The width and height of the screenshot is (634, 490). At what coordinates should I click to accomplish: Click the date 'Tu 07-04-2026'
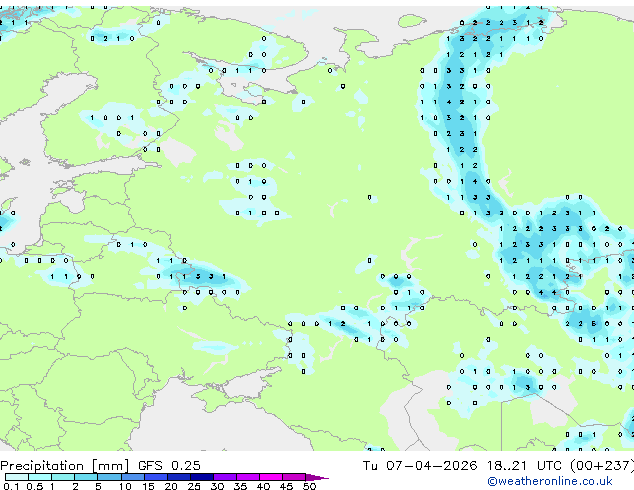coord(420,466)
